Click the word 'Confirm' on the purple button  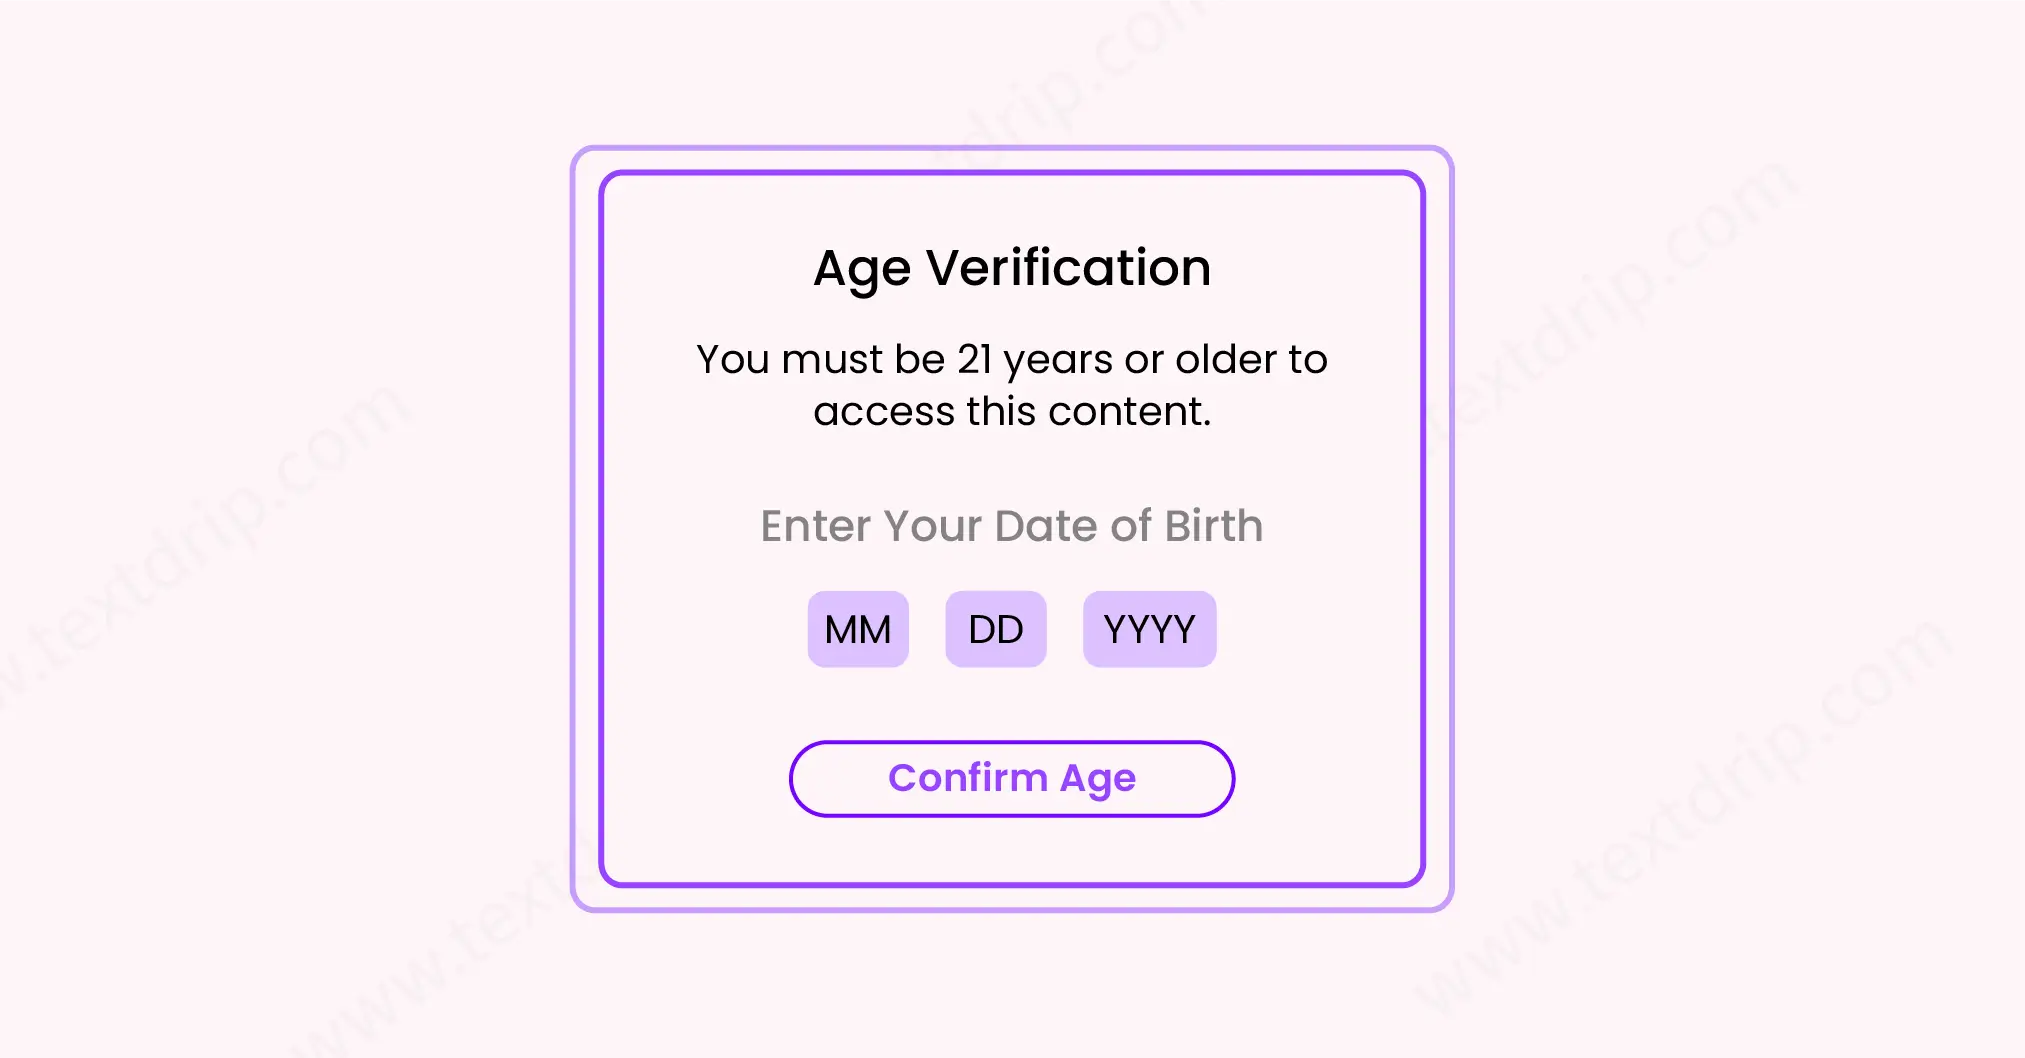(967, 778)
